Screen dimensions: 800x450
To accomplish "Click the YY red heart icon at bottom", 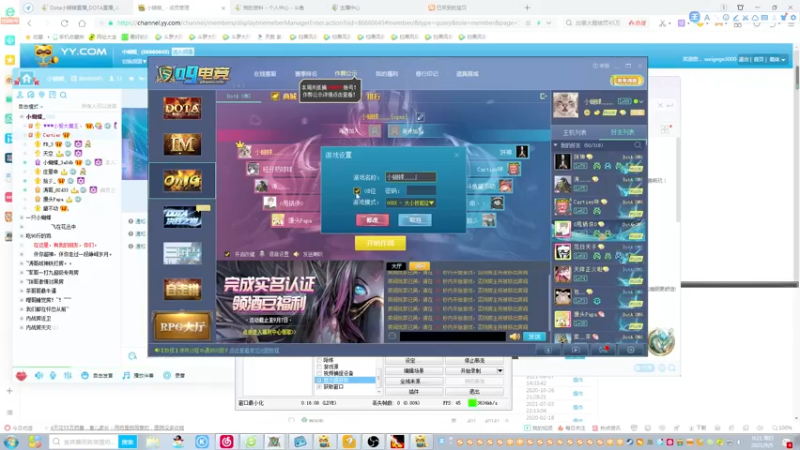I will point(21,376).
